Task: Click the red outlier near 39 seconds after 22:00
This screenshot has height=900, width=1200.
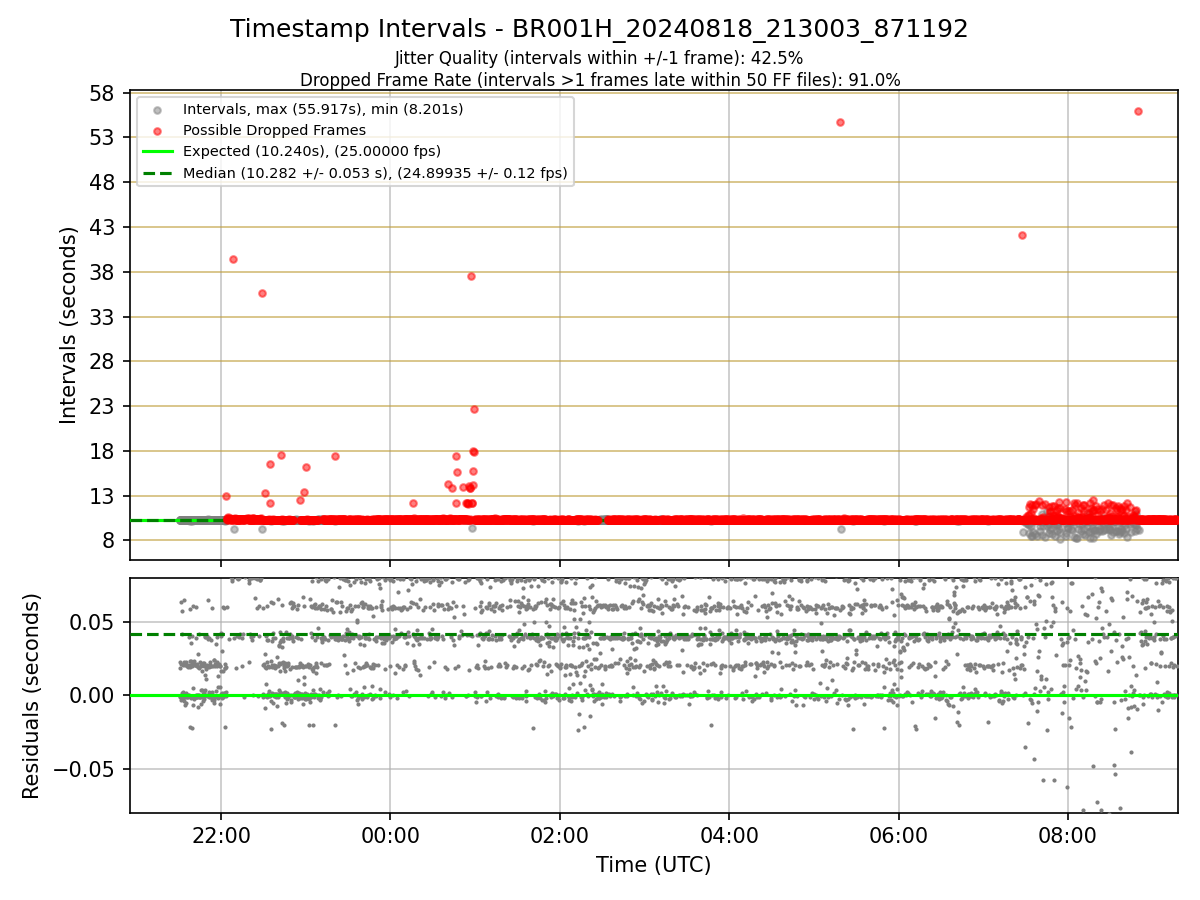Action: (x=233, y=259)
